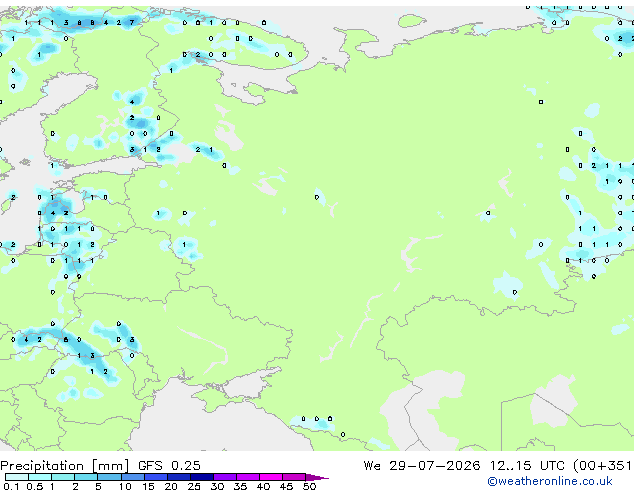Click the GFS 0.25 model label

pos(169,466)
